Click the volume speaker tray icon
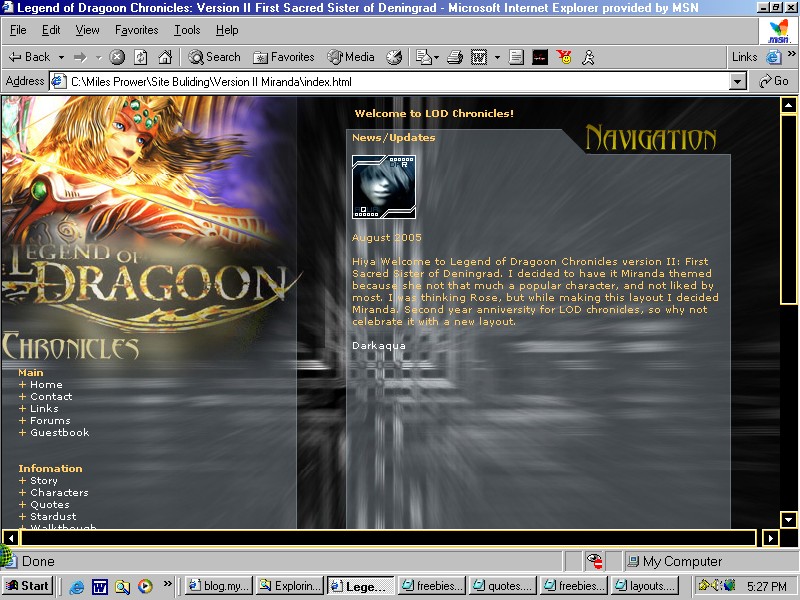 pyautogui.click(x=716, y=585)
